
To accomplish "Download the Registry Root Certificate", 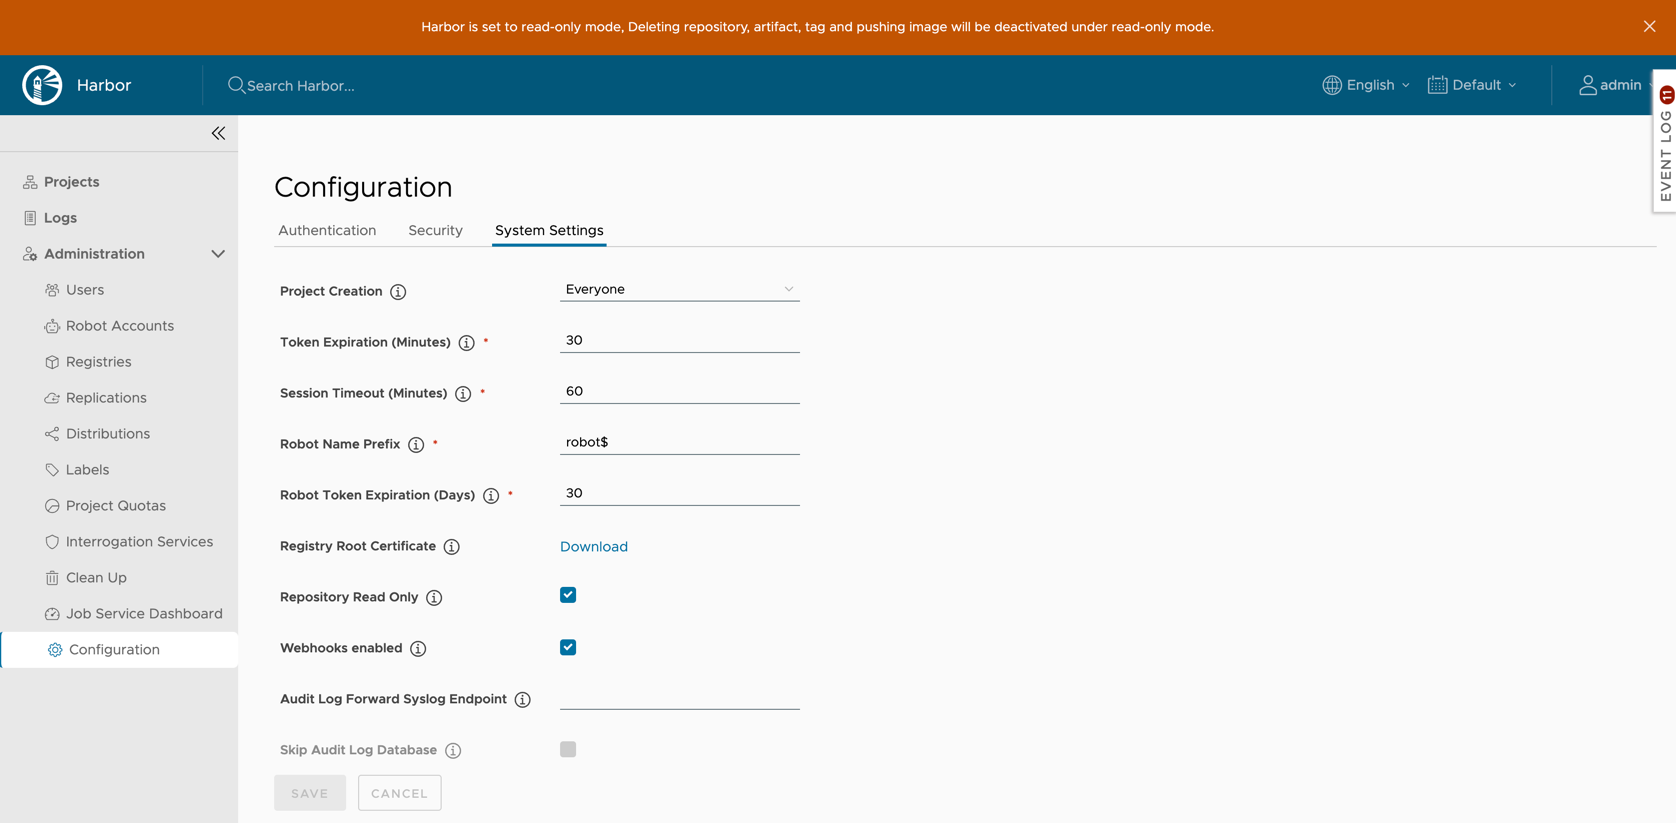I will click(594, 546).
